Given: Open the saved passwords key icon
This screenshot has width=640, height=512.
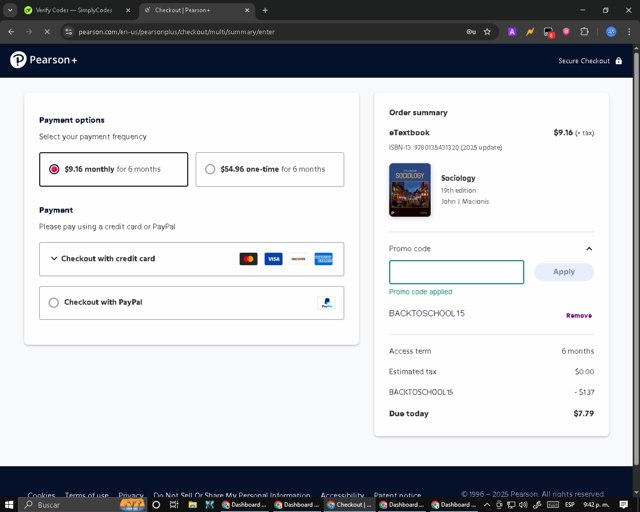Looking at the screenshot, I should pyautogui.click(x=471, y=32).
